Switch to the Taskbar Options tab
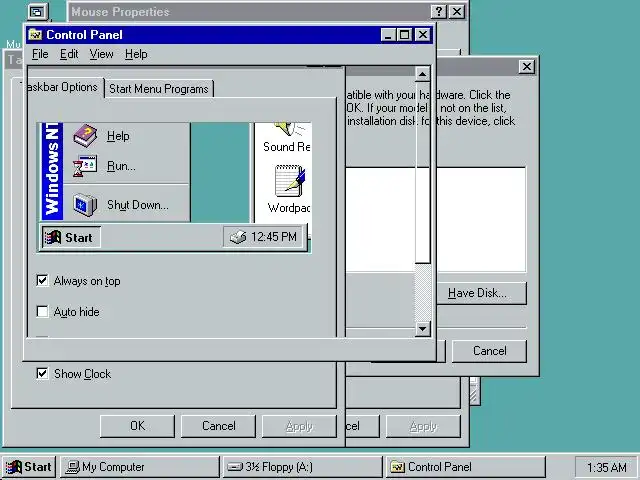 coord(62,87)
